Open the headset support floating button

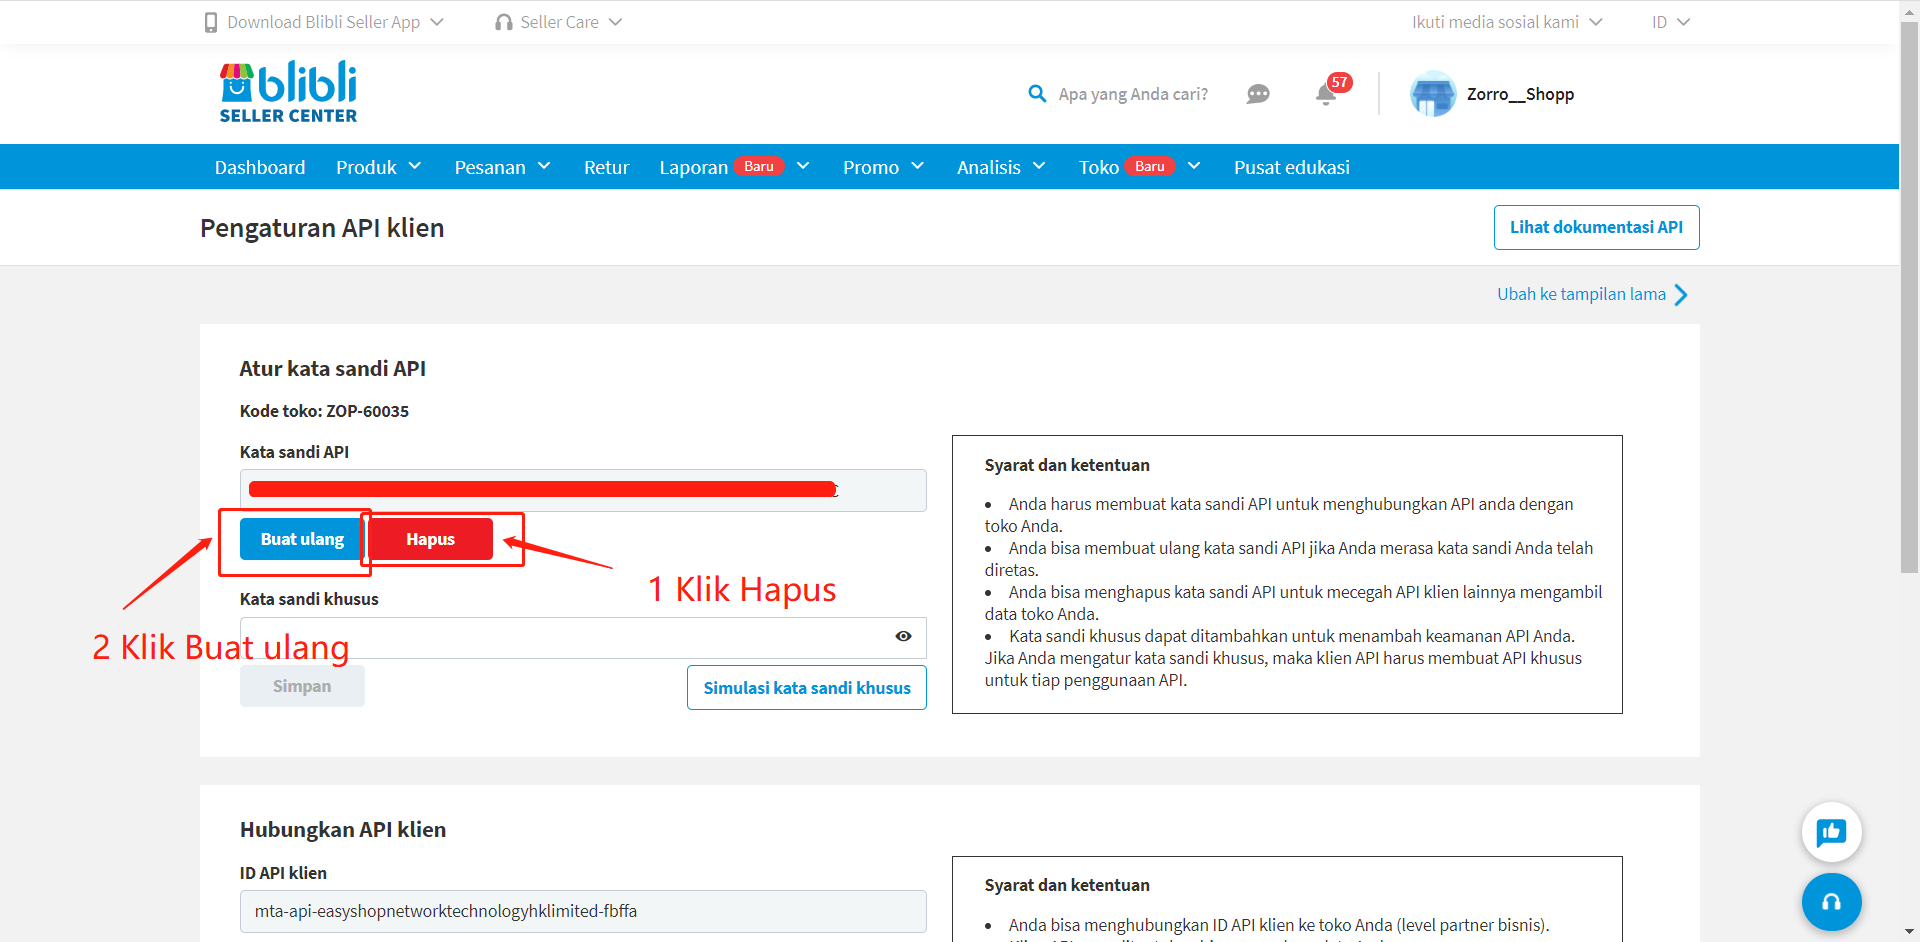point(1831,902)
